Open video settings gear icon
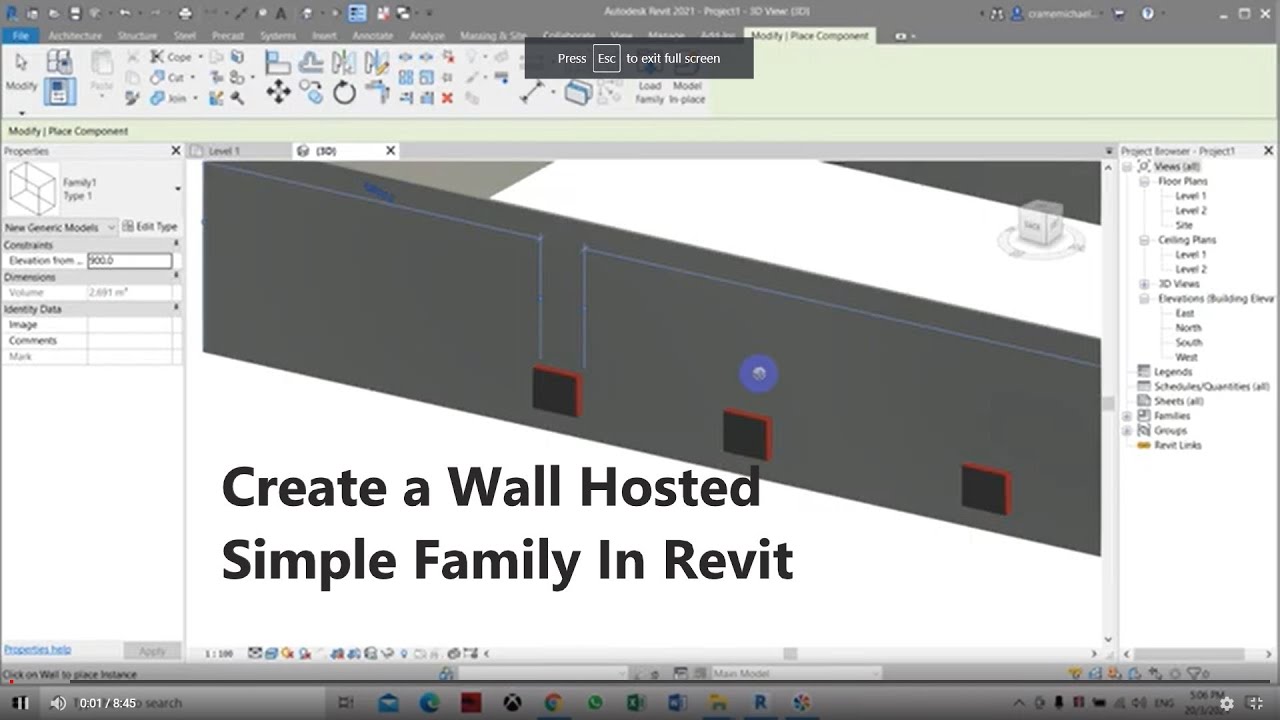Screen dimensions: 1280x720 tap(1226, 703)
